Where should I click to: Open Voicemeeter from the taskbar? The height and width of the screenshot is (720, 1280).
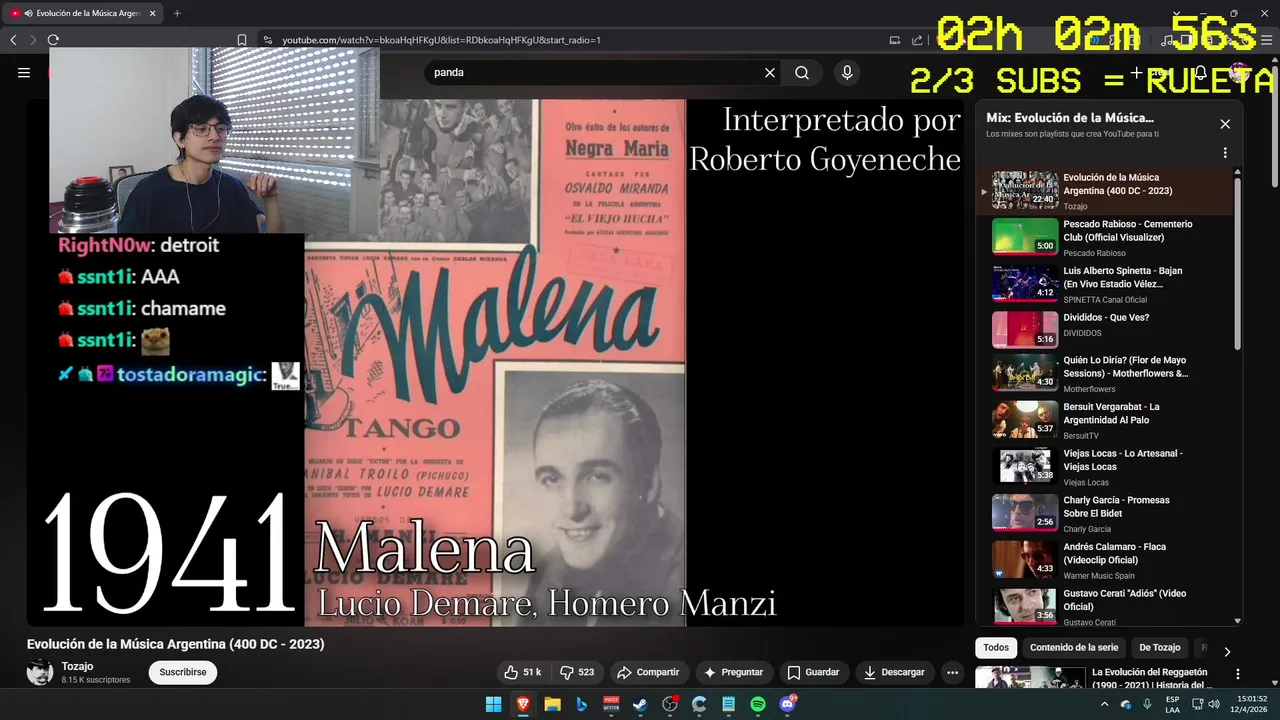pos(611,704)
